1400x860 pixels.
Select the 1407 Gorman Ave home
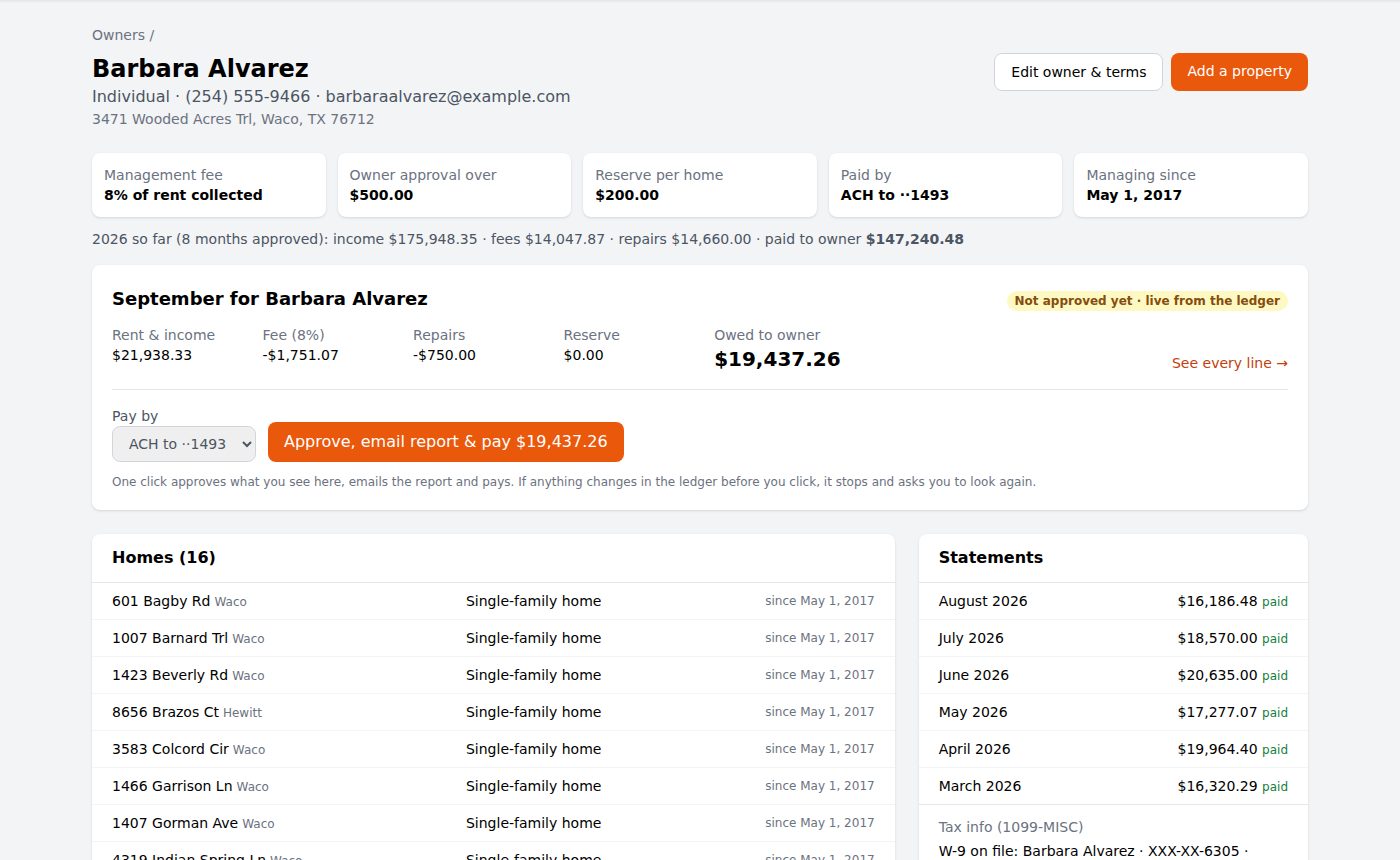click(493, 823)
